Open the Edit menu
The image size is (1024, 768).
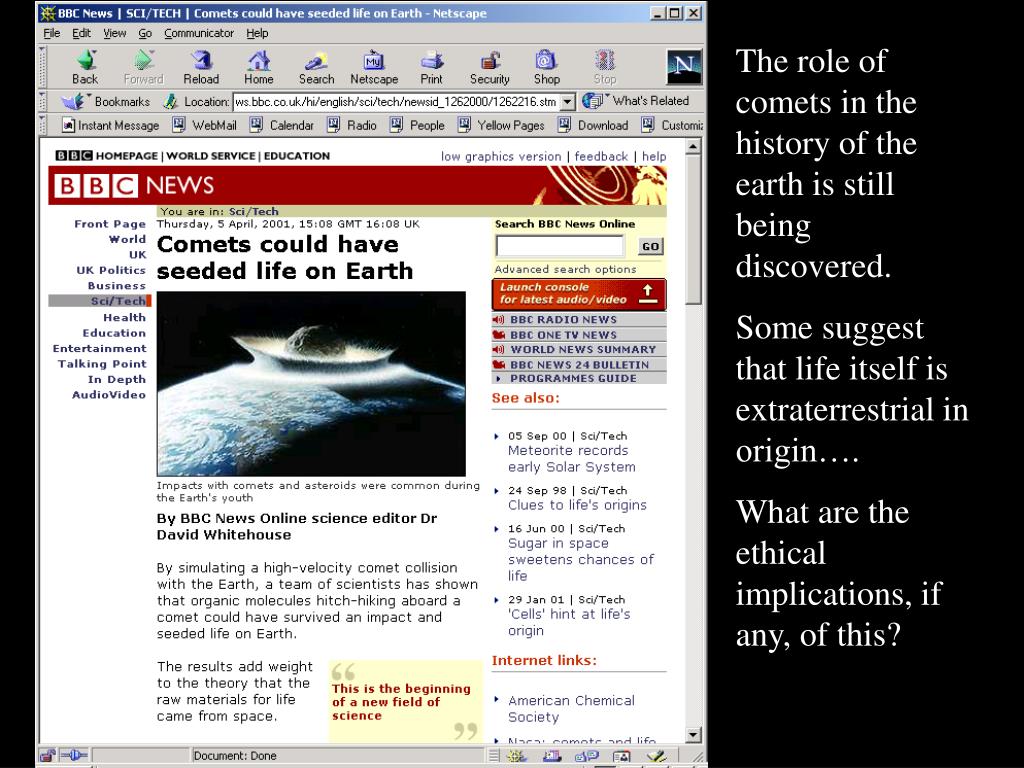tap(82, 33)
